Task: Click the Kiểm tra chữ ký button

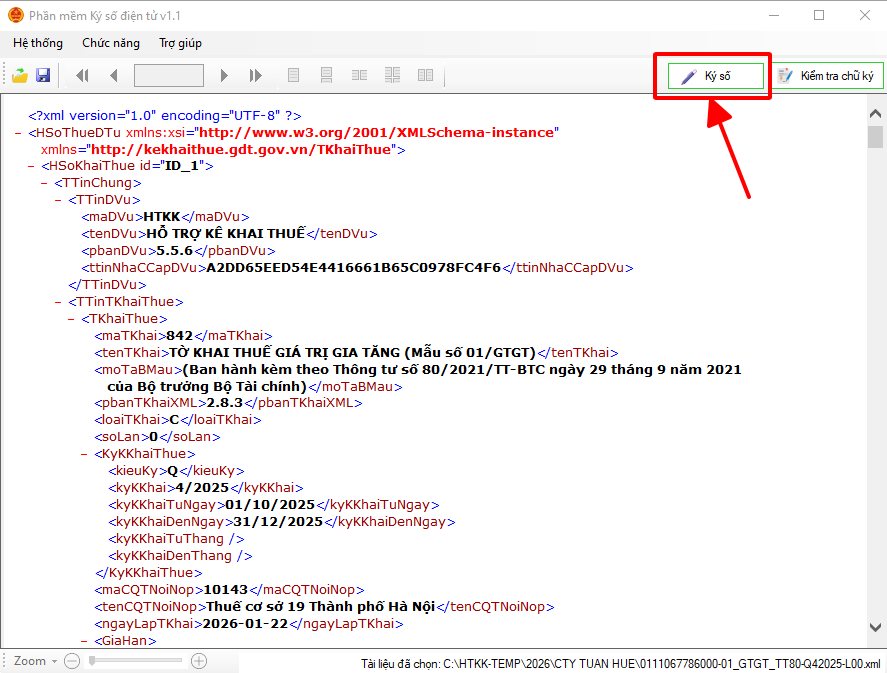Action: (826, 76)
